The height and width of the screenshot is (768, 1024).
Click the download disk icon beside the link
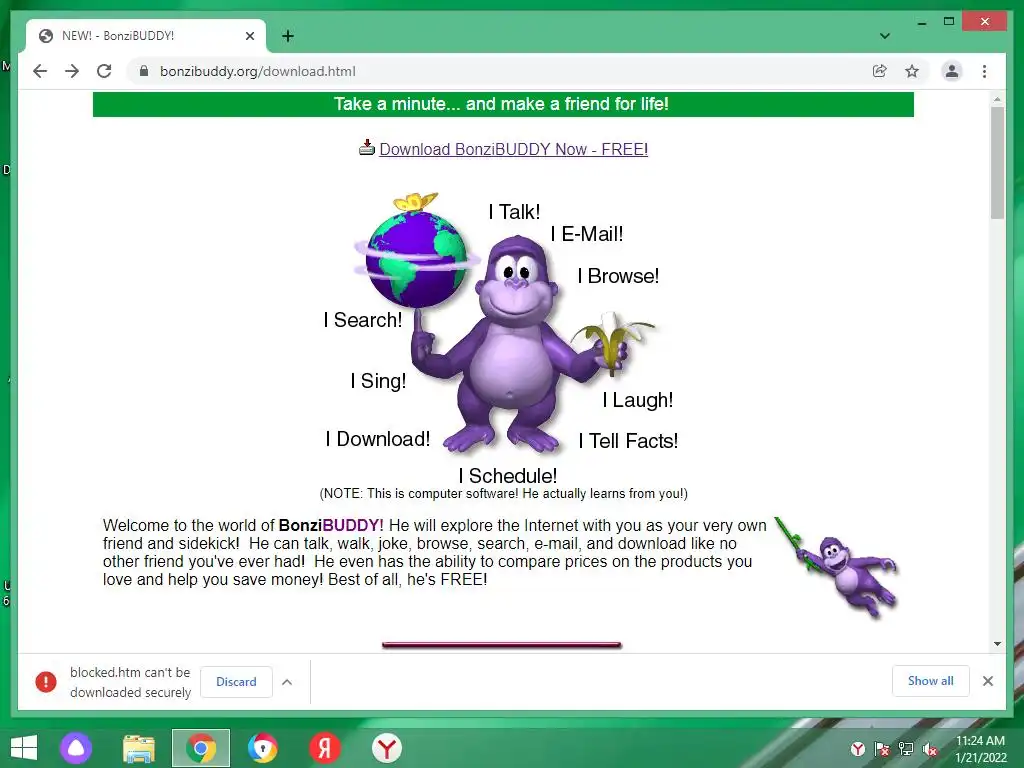coord(367,148)
